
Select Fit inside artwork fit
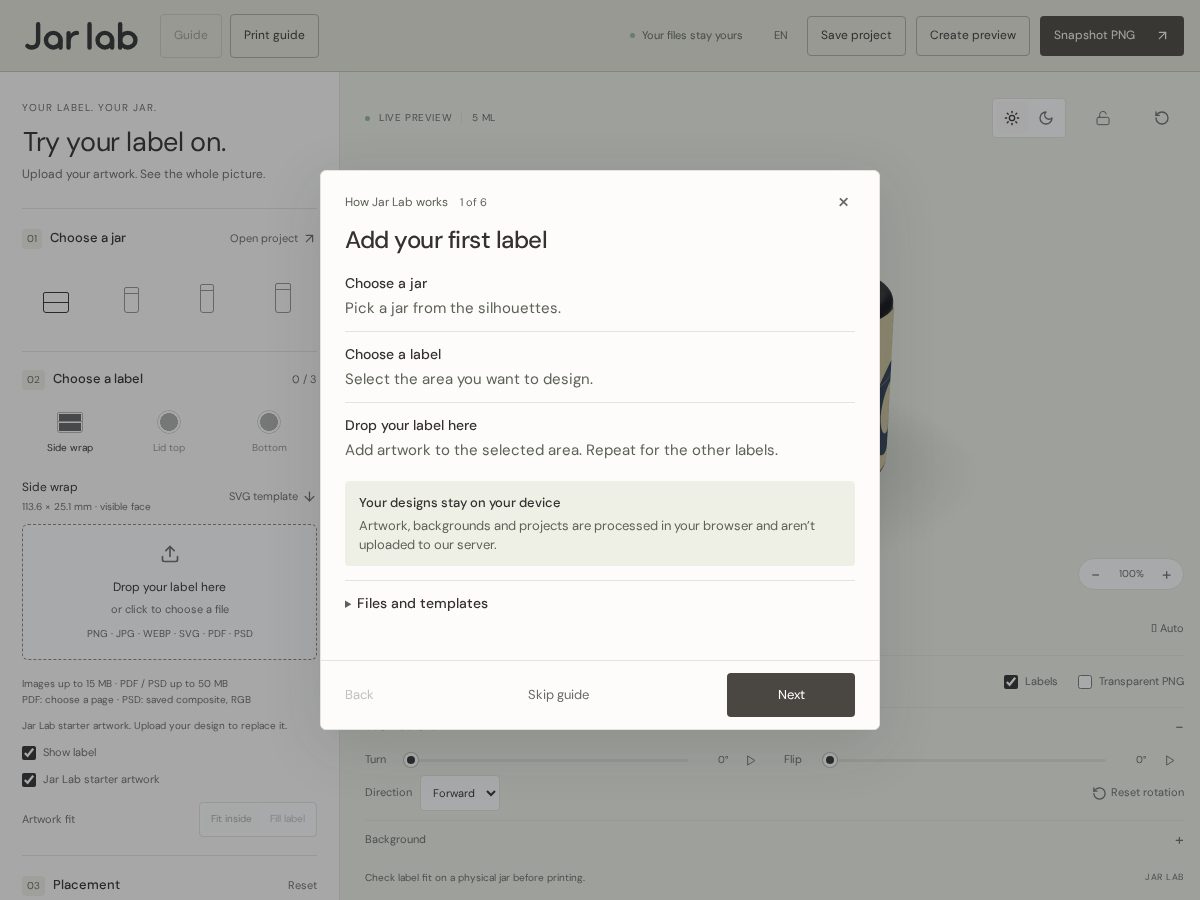231,819
